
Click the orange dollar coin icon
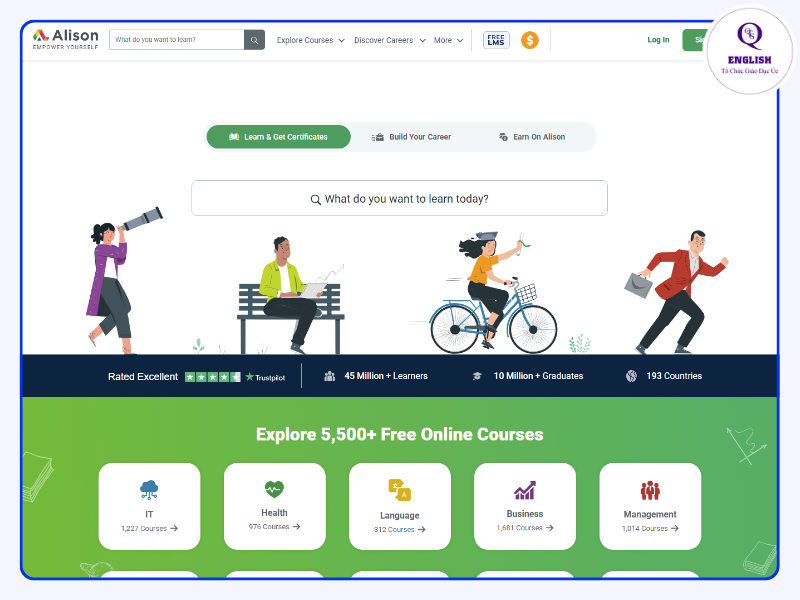(530, 40)
